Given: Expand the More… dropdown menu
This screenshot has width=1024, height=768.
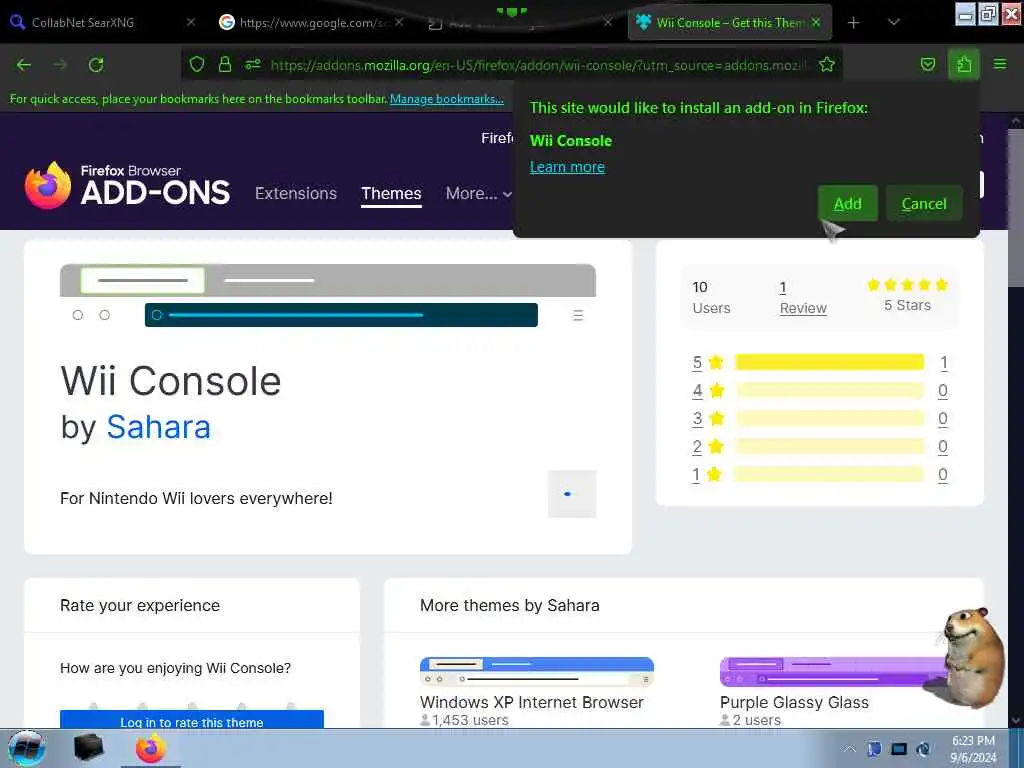Looking at the screenshot, I should (x=478, y=193).
